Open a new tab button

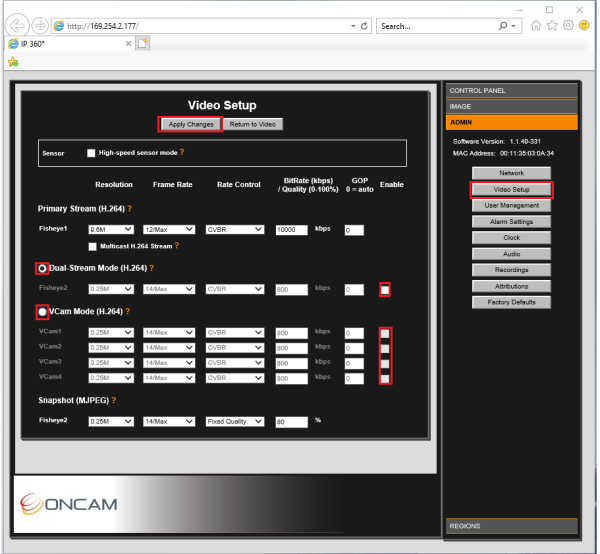point(142,44)
